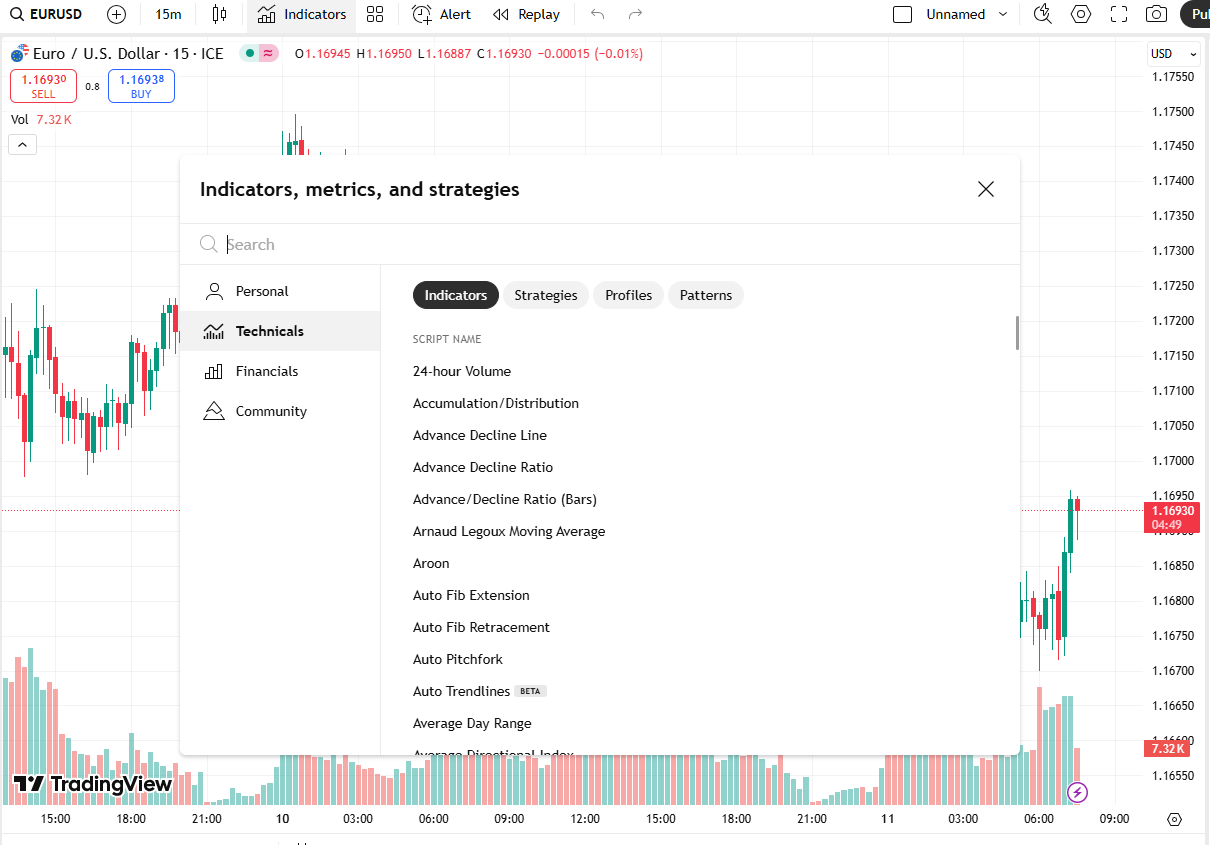Change the 15m time interval
Viewport: 1210px width, 845px height.
[x=169, y=15]
